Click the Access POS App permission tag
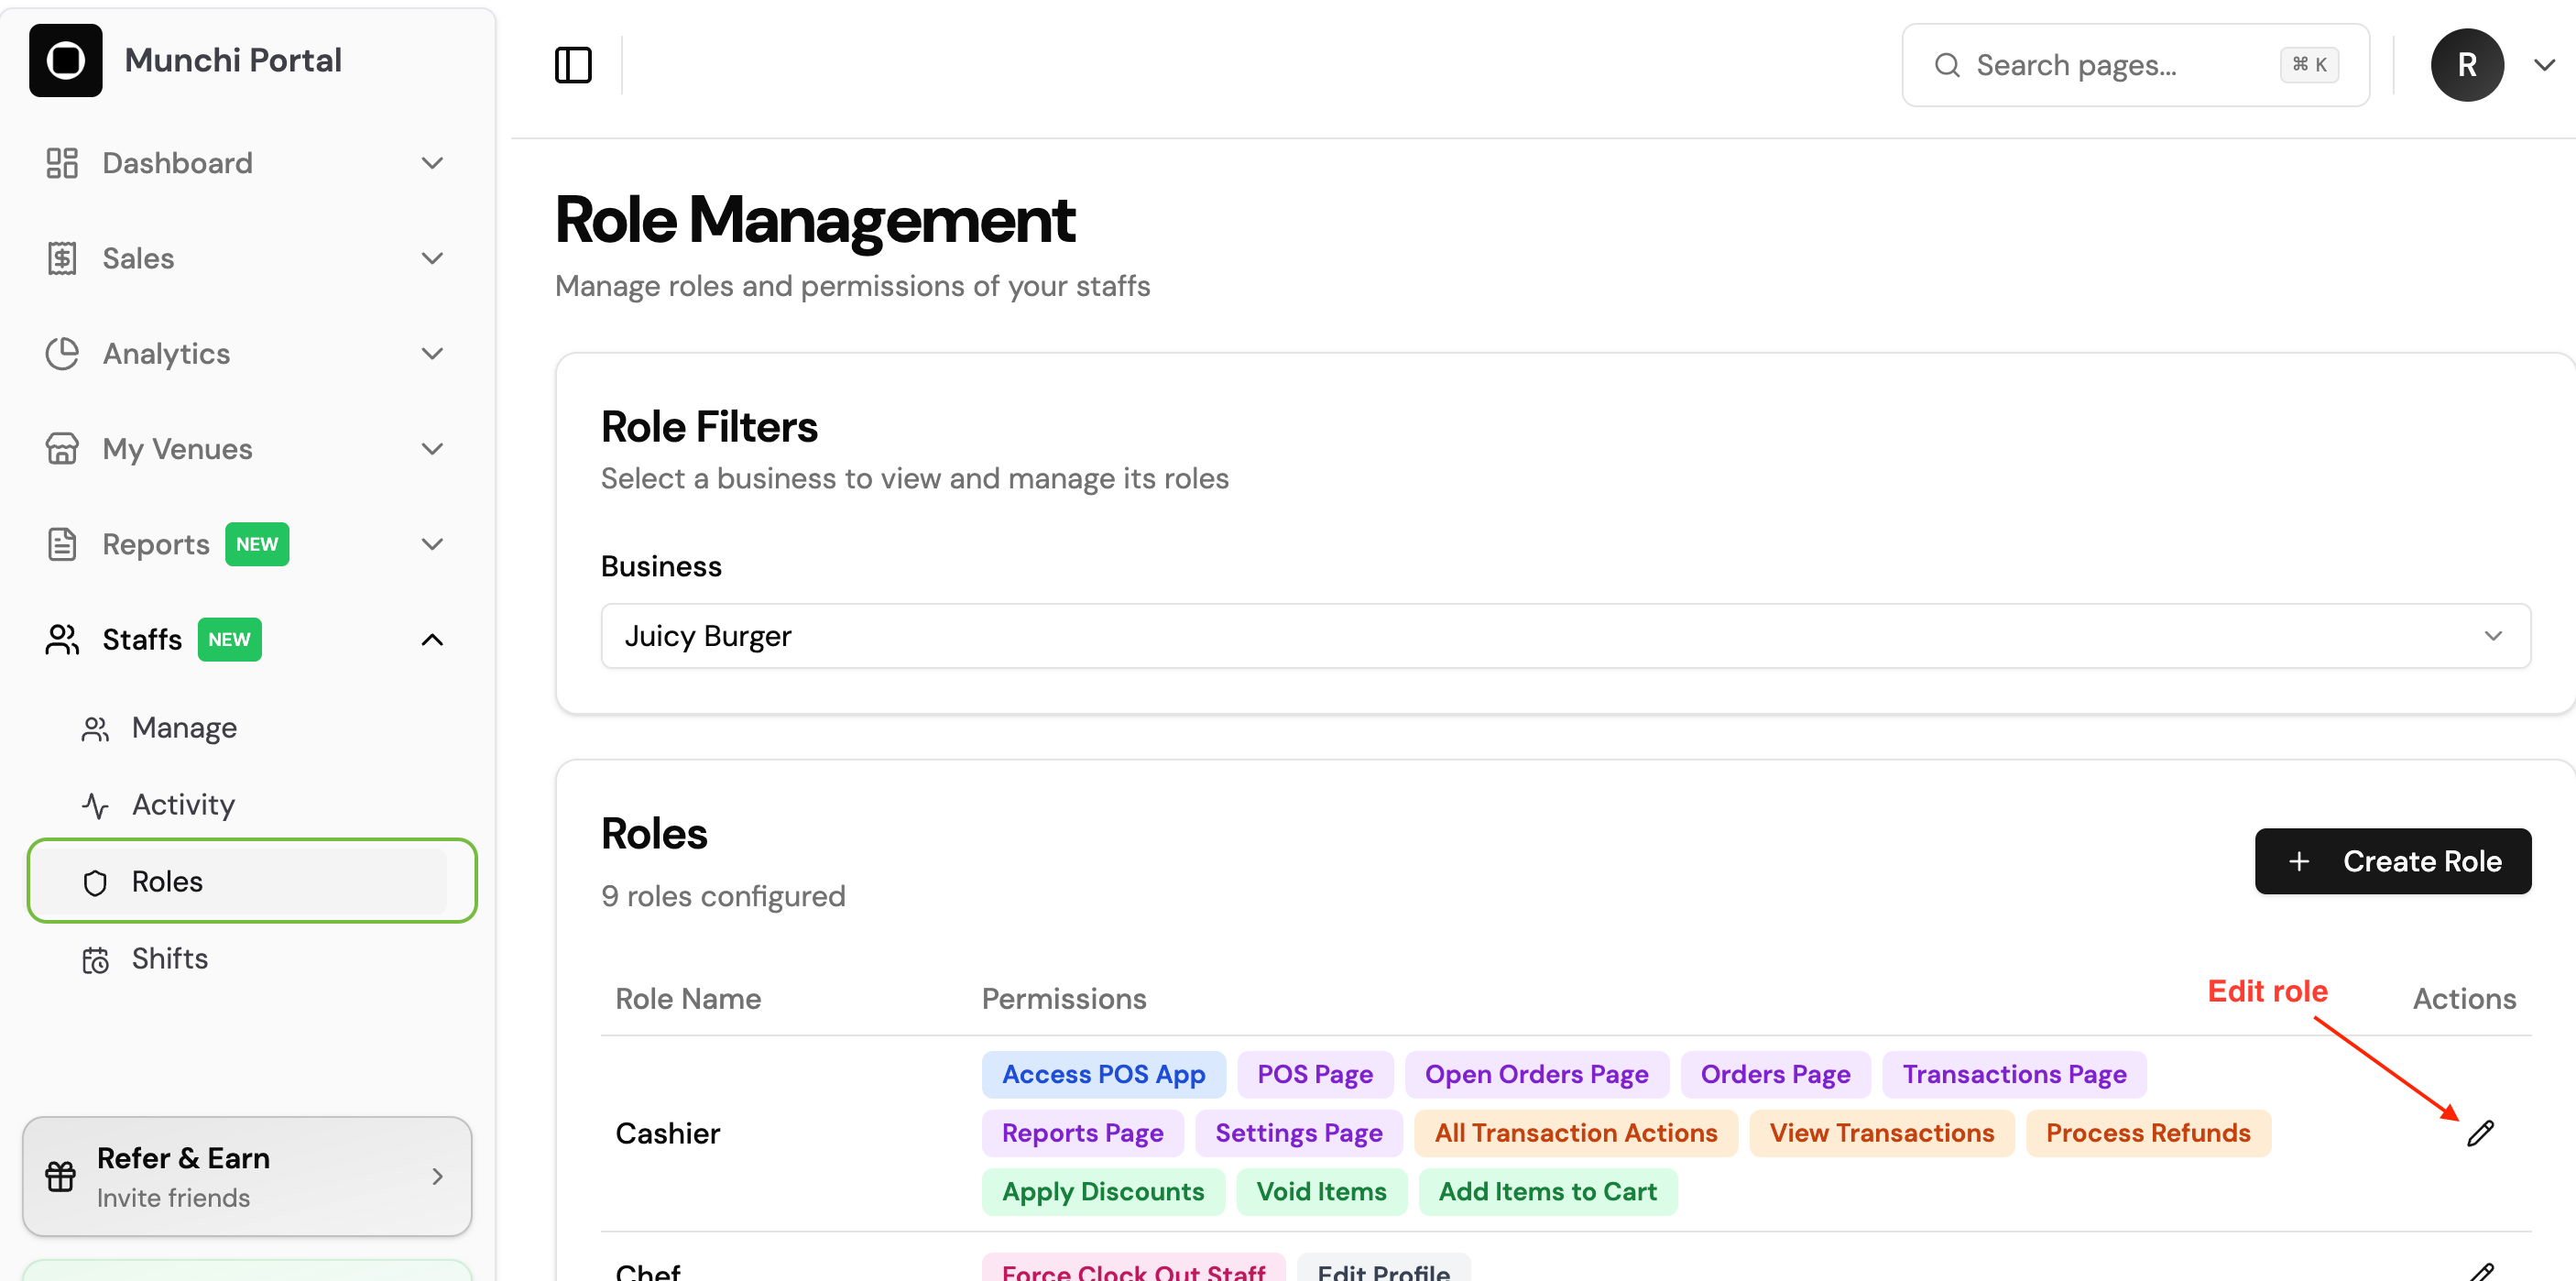Viewport: 2576px width, 1281px height. pos(1103,1074)
